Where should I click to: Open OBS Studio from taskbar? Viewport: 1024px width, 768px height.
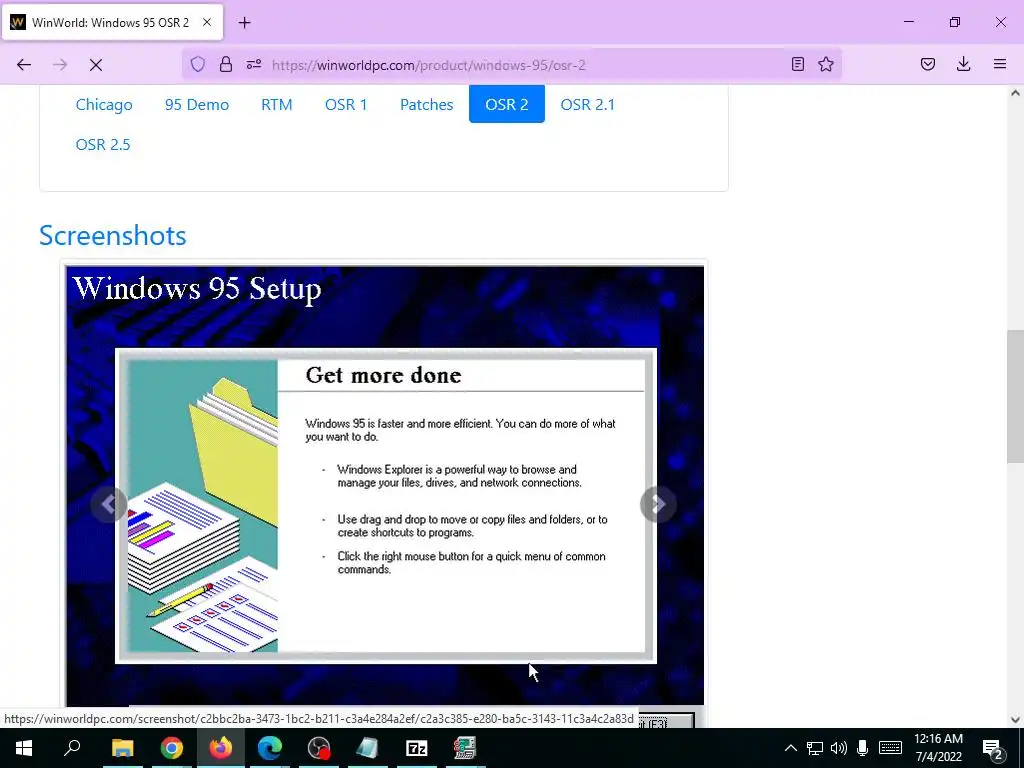(x=319, y=748)
